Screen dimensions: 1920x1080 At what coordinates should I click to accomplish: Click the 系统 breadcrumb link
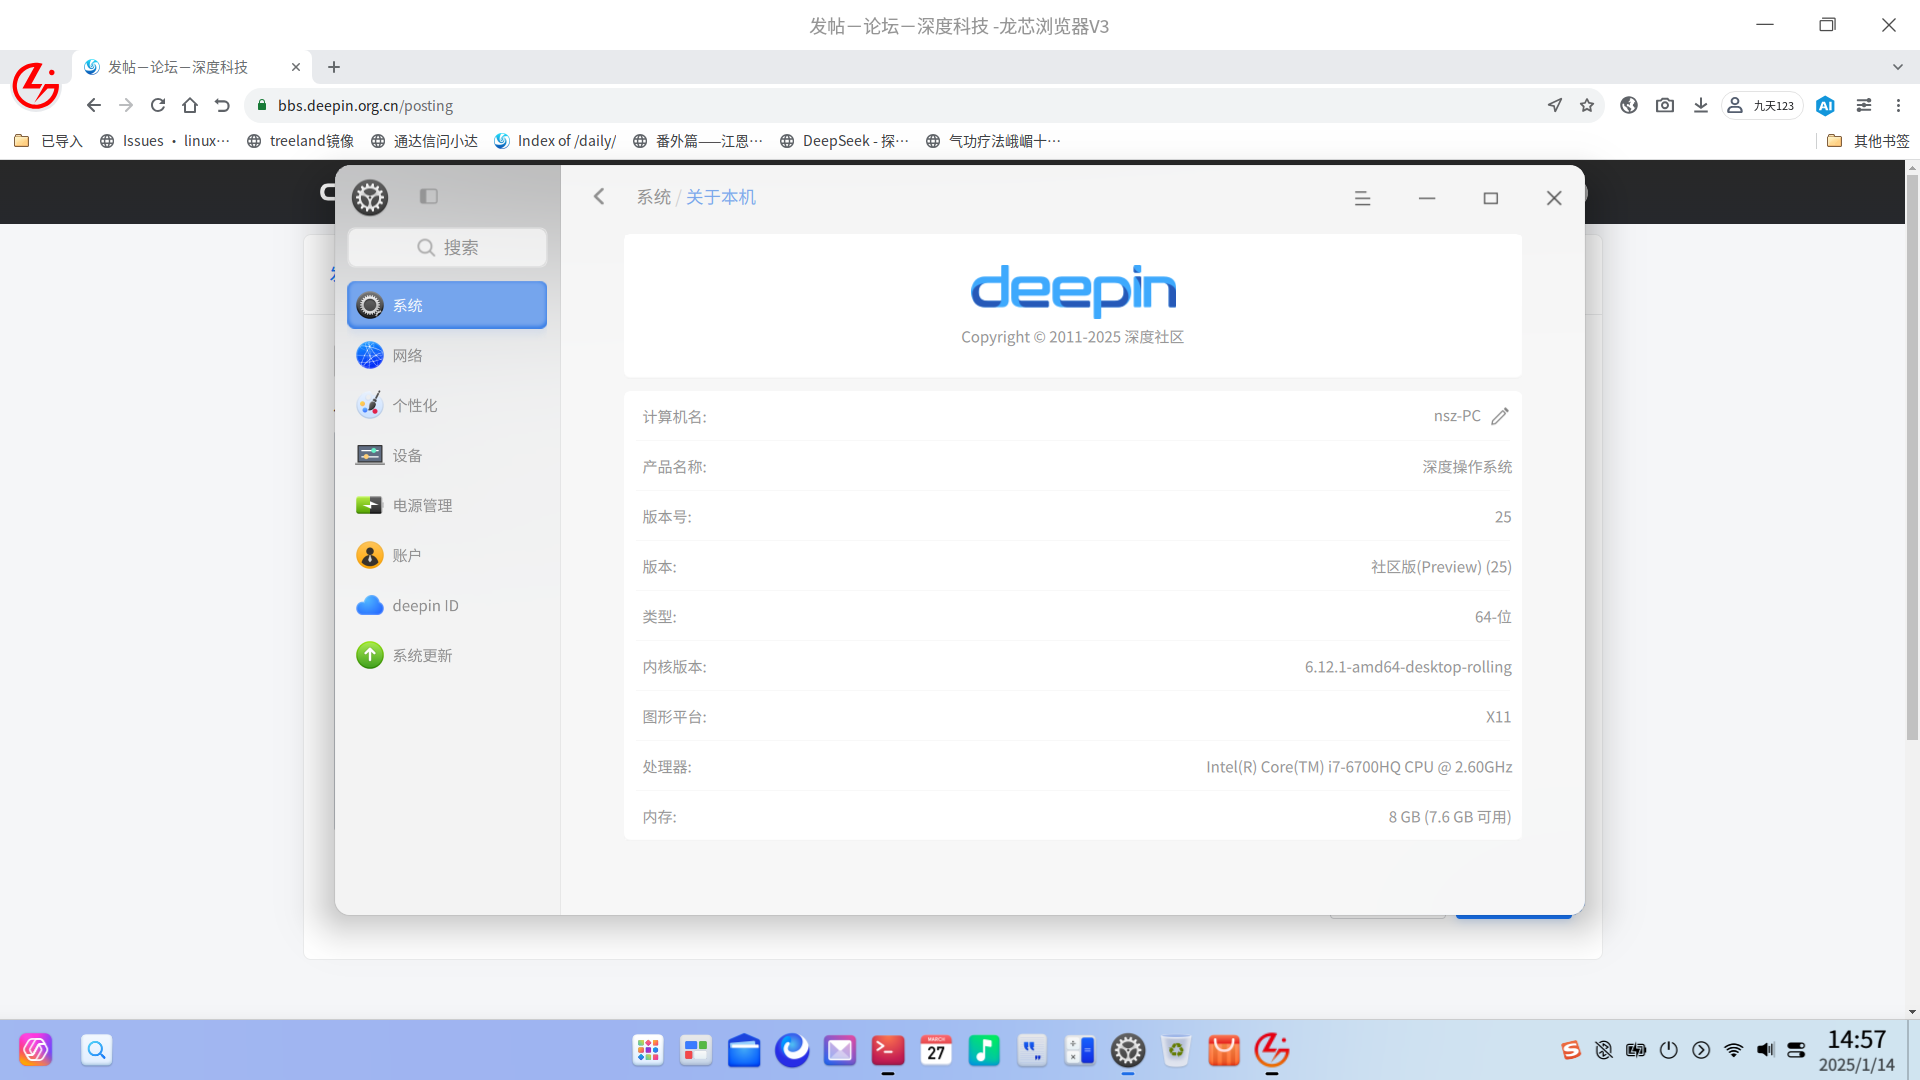(x=654, y=197)
